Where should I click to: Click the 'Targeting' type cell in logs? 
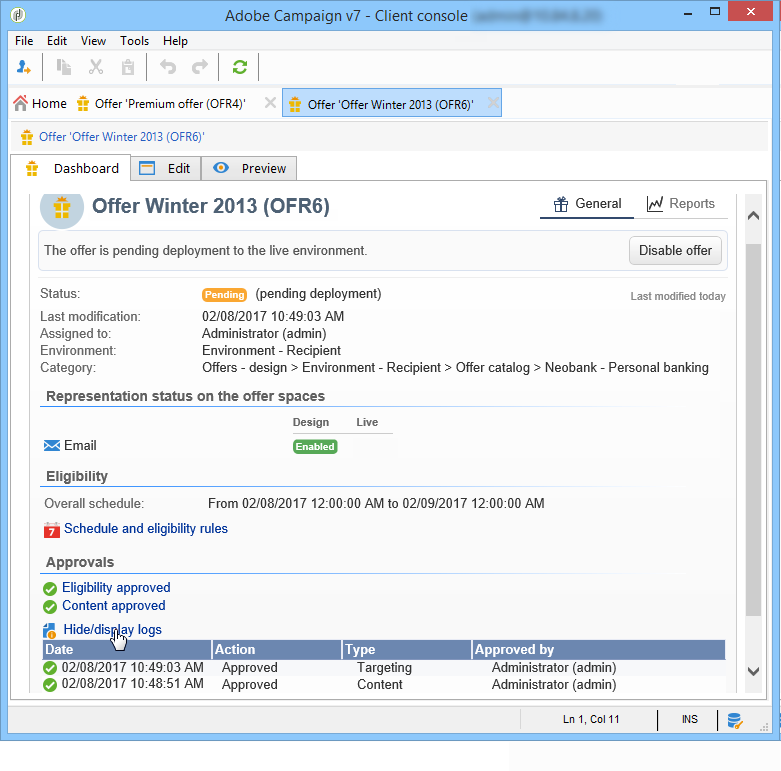coord(384,667)
